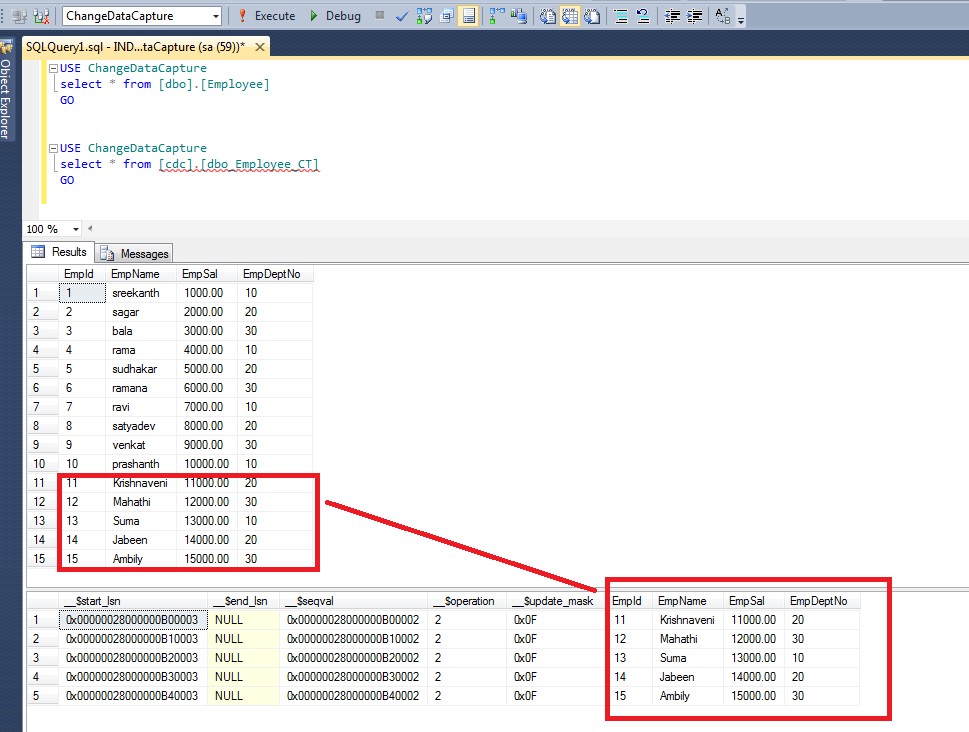969x732 pixels.
Task: Click the Change Connection icon
Action: [42, 16]
